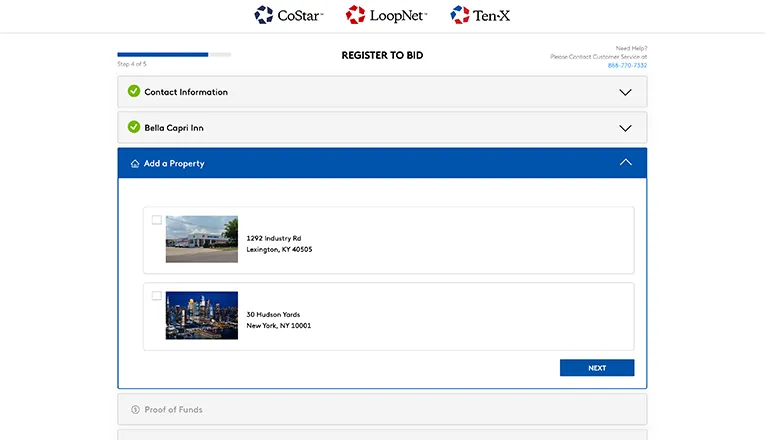The height and width of the screenshot is (440, 765).
Task: Click the house icon in Add a Property
Action: [135, 163]
